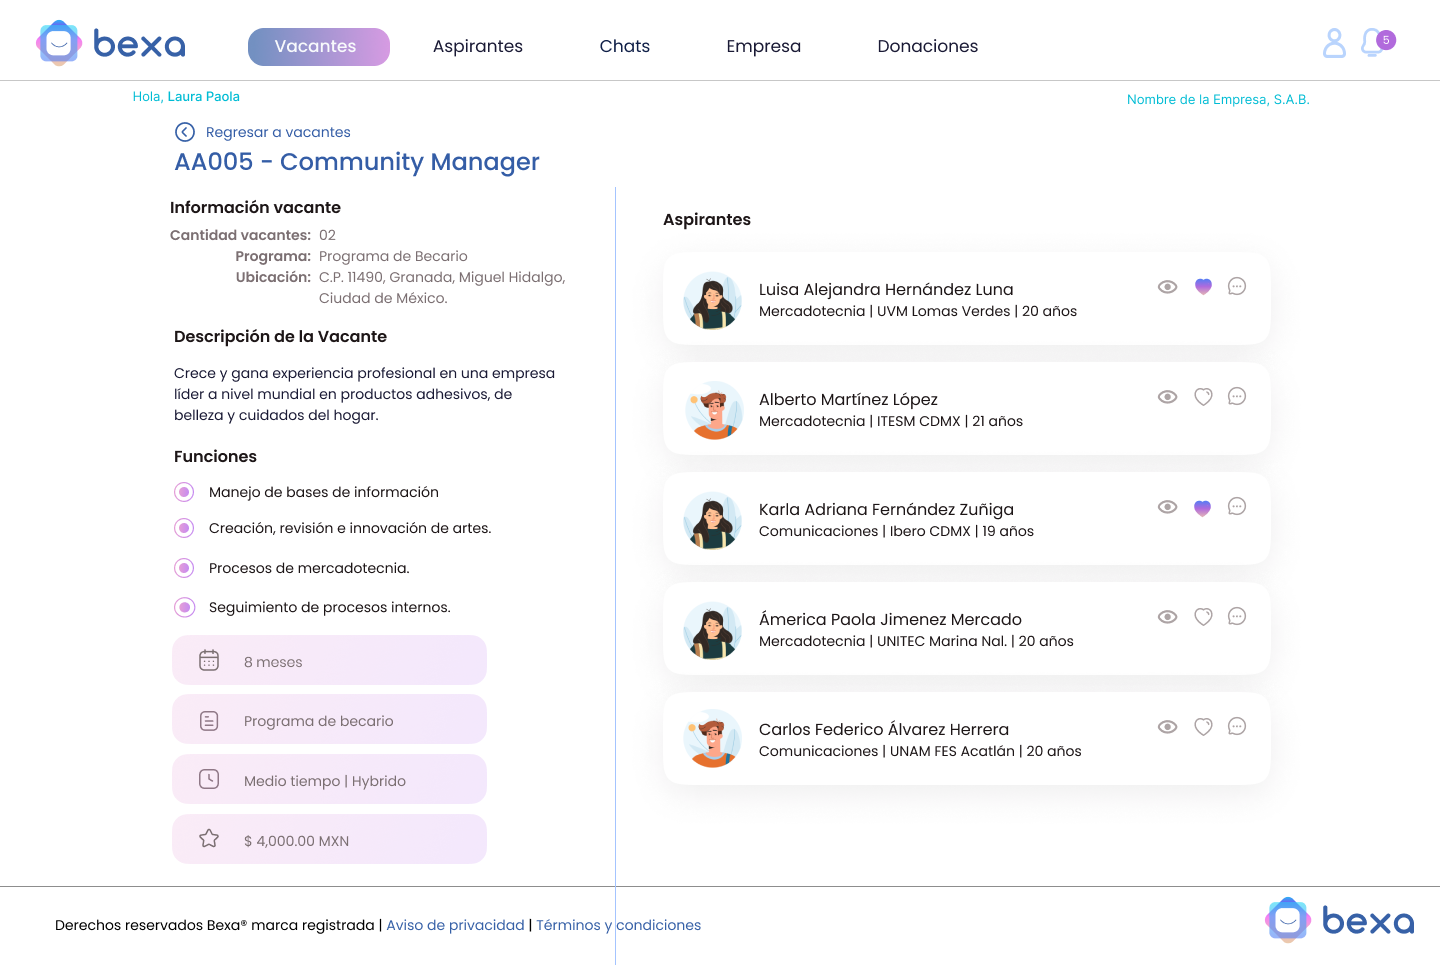Click Luisa Alejandra's avatar photo
This screenshot has height=965, width=1440.
[712, 299]
